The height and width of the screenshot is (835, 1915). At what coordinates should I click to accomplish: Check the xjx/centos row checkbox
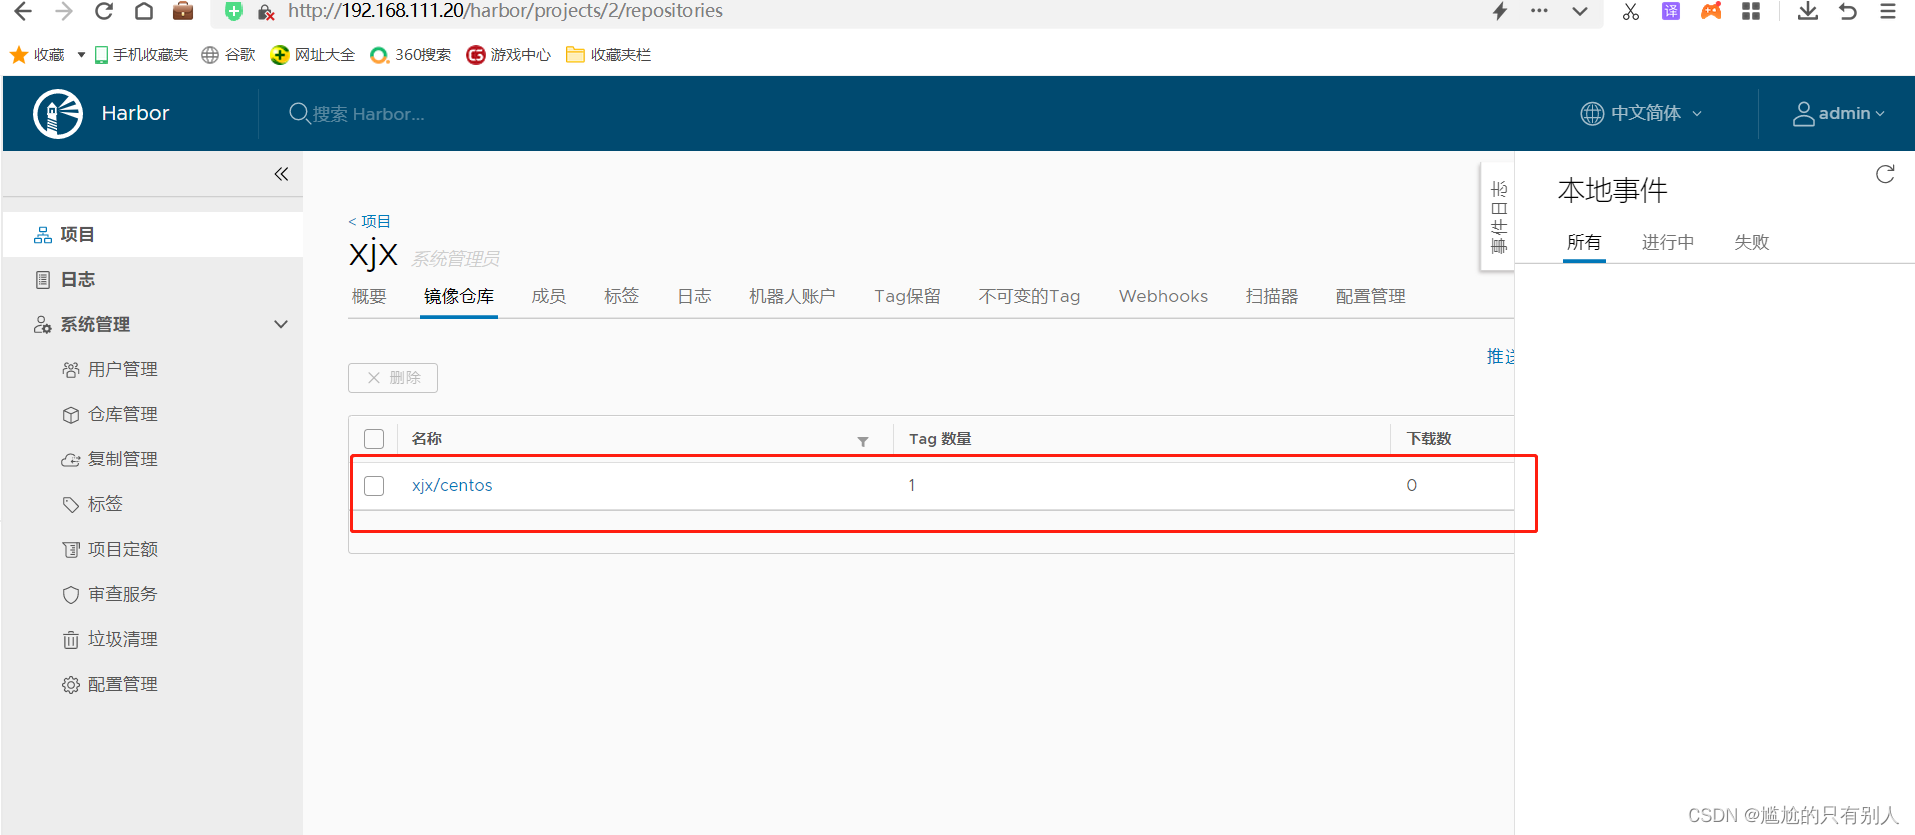(374, 486)
